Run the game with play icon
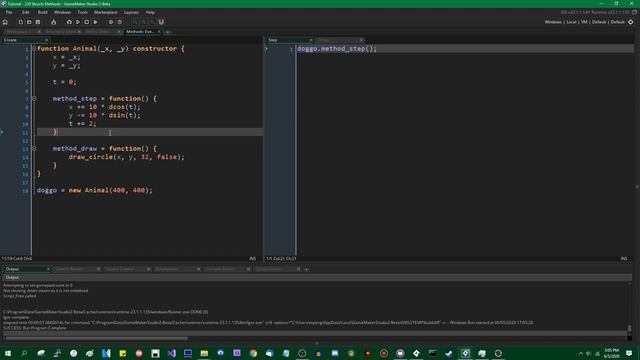 [x=78, y=22]
